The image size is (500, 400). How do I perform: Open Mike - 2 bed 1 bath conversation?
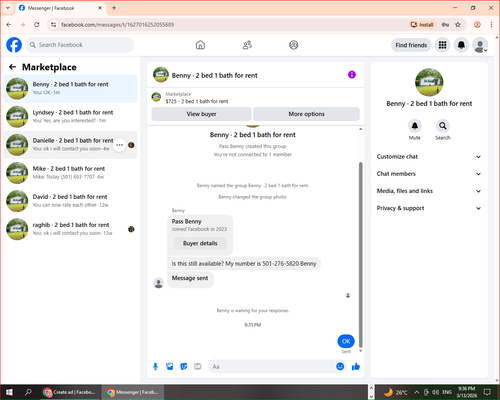(70, 173)
